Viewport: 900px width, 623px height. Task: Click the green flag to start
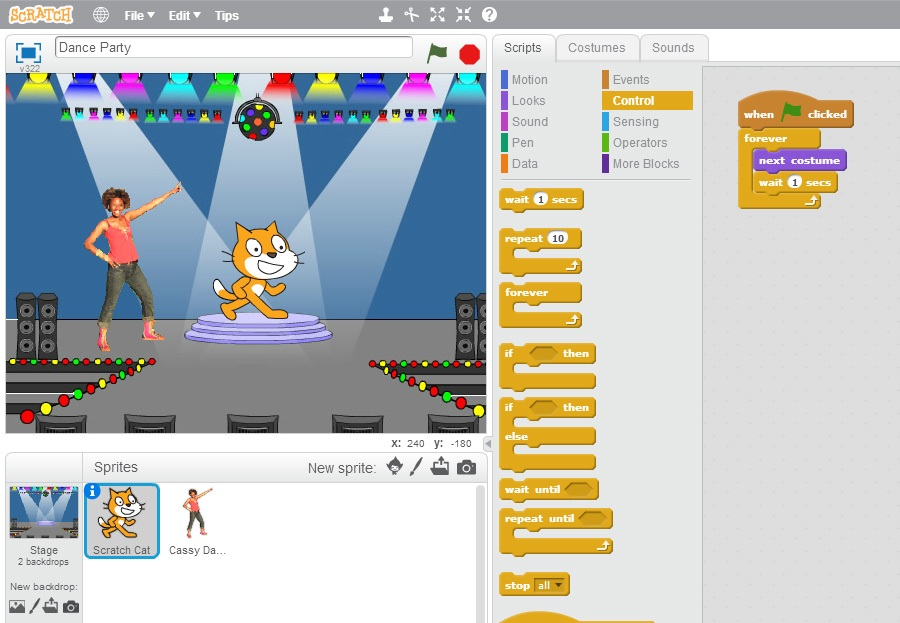click(x=437, y=53)
